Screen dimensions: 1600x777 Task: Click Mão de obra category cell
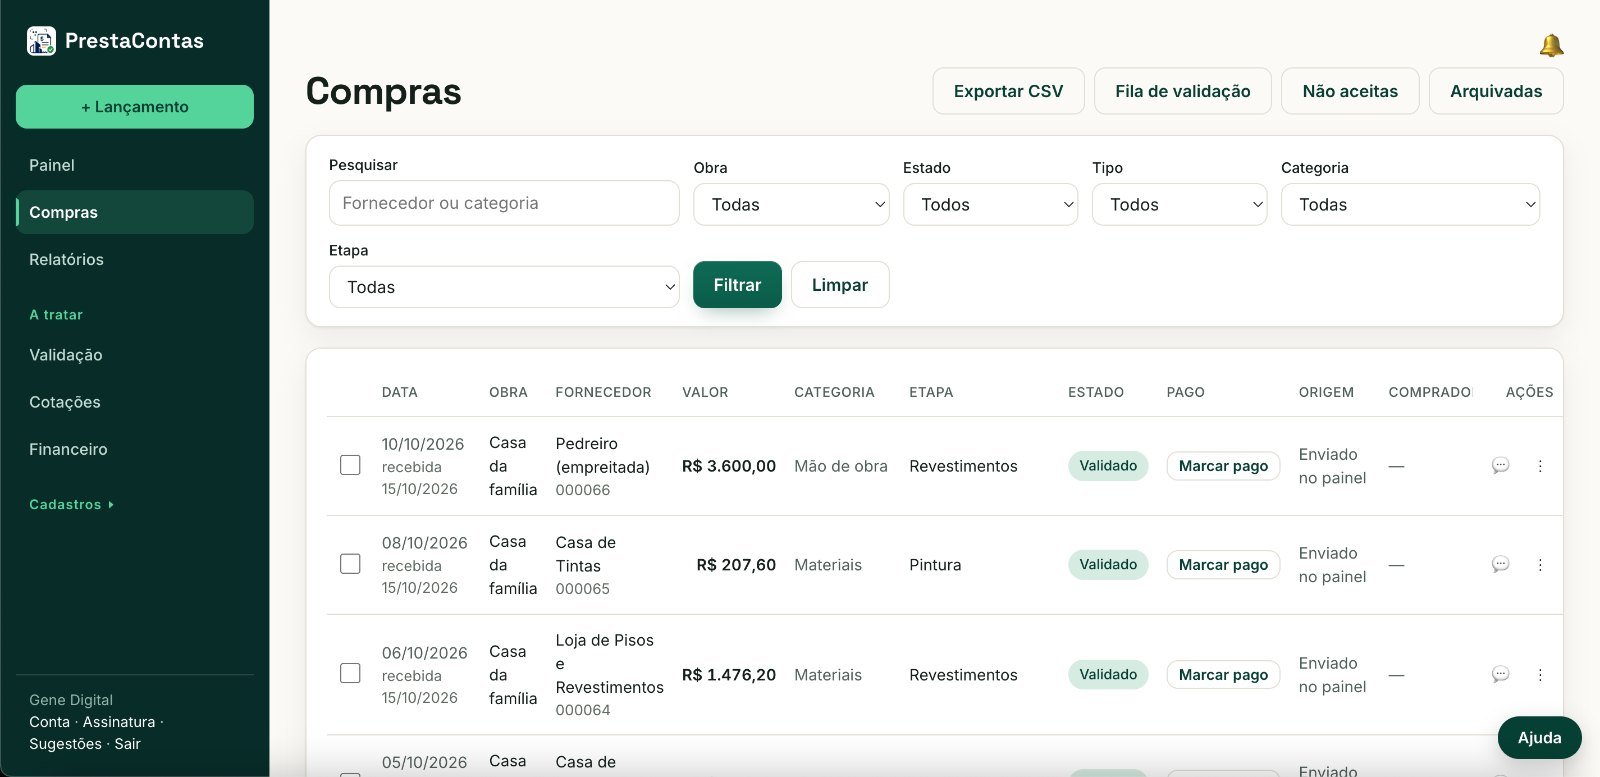click(x=841, y=466)
